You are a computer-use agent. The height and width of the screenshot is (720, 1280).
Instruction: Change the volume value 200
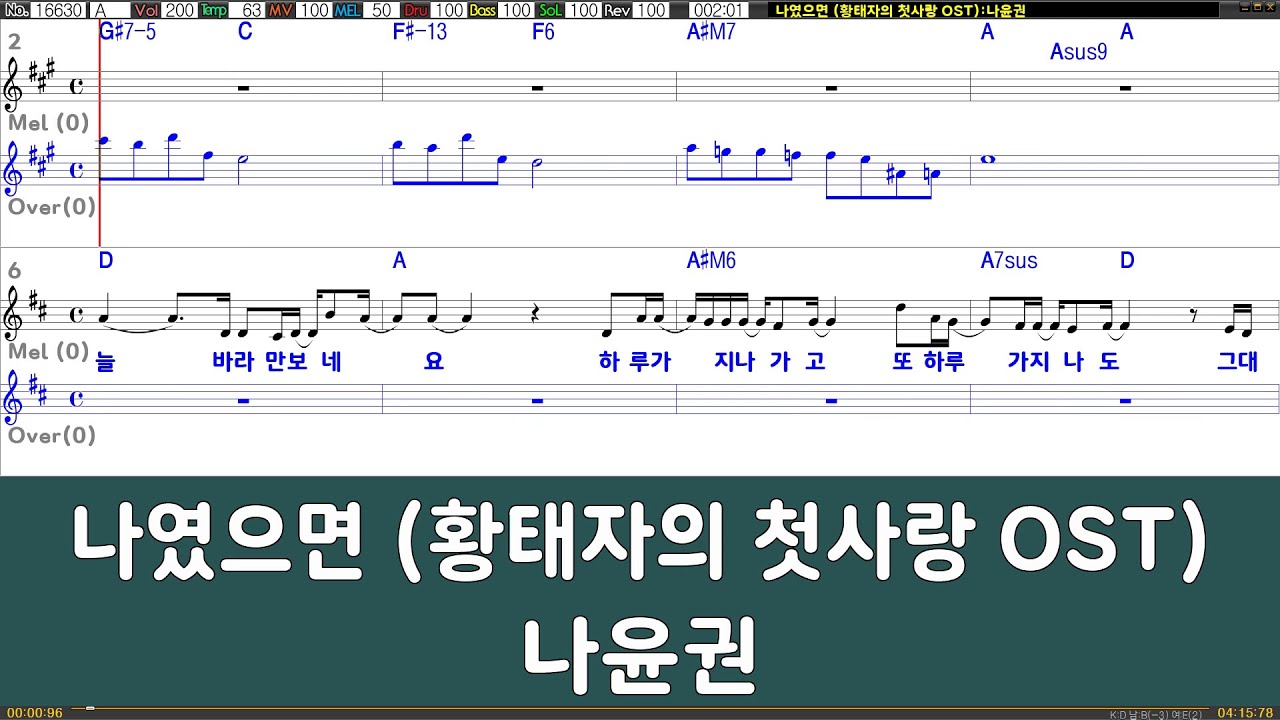point(180,10)
